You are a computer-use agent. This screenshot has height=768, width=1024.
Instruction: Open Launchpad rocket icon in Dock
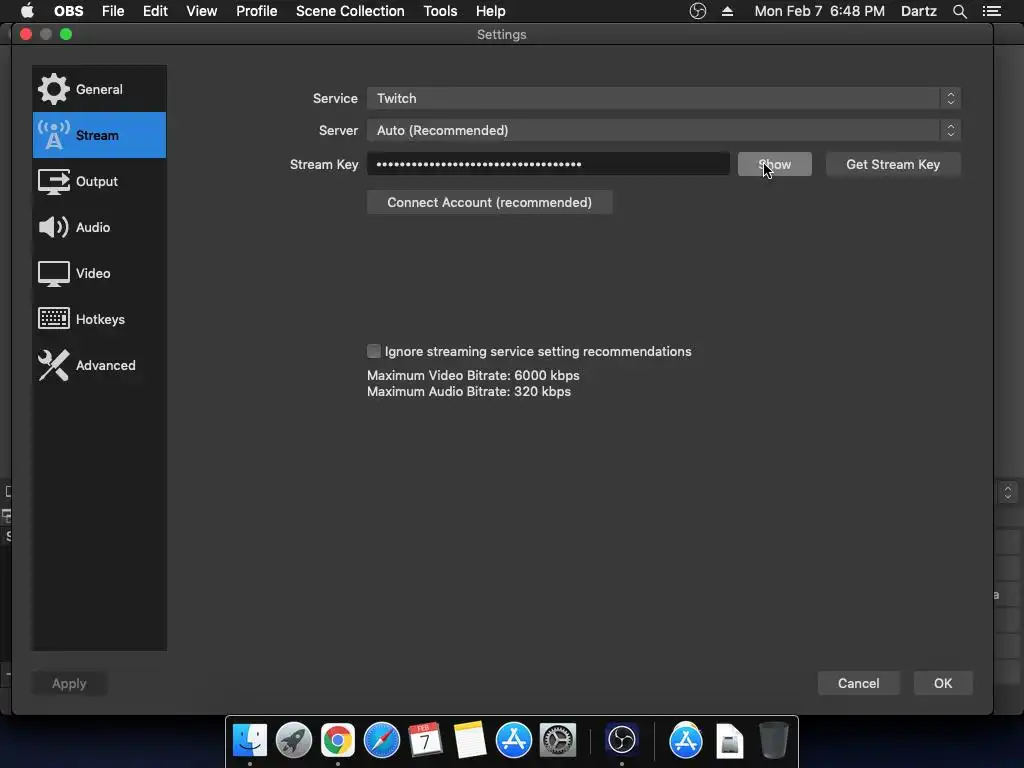(x=294, y=741)
